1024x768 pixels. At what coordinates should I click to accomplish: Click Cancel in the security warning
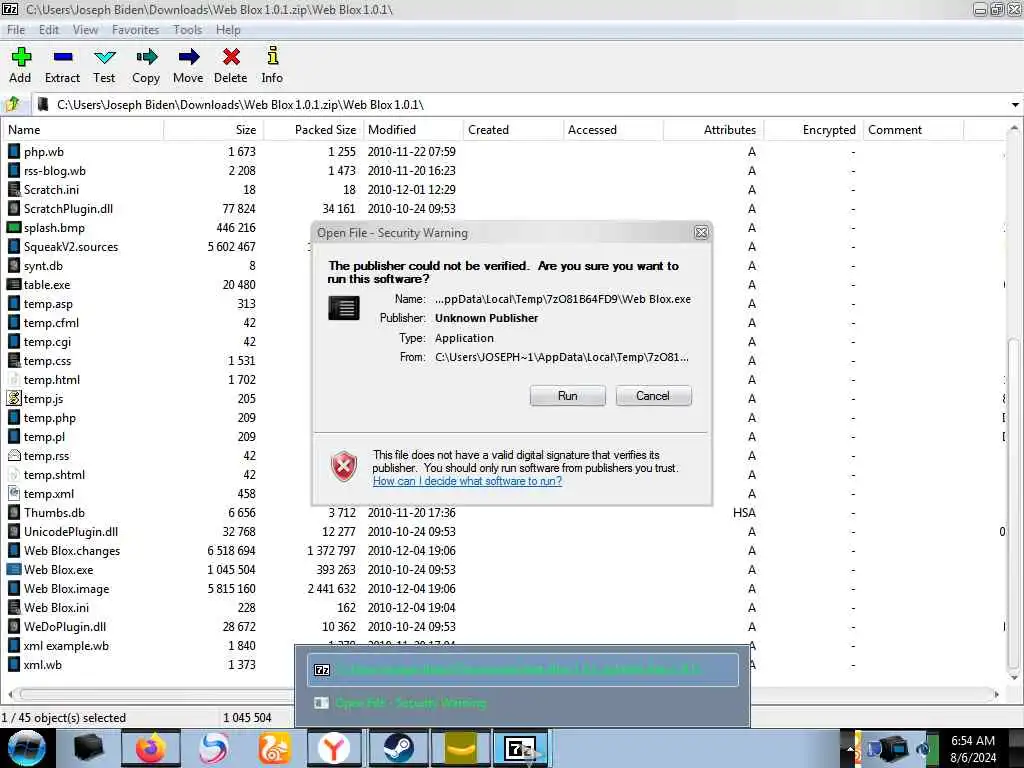pyautogui.click(x=653, y=396)
